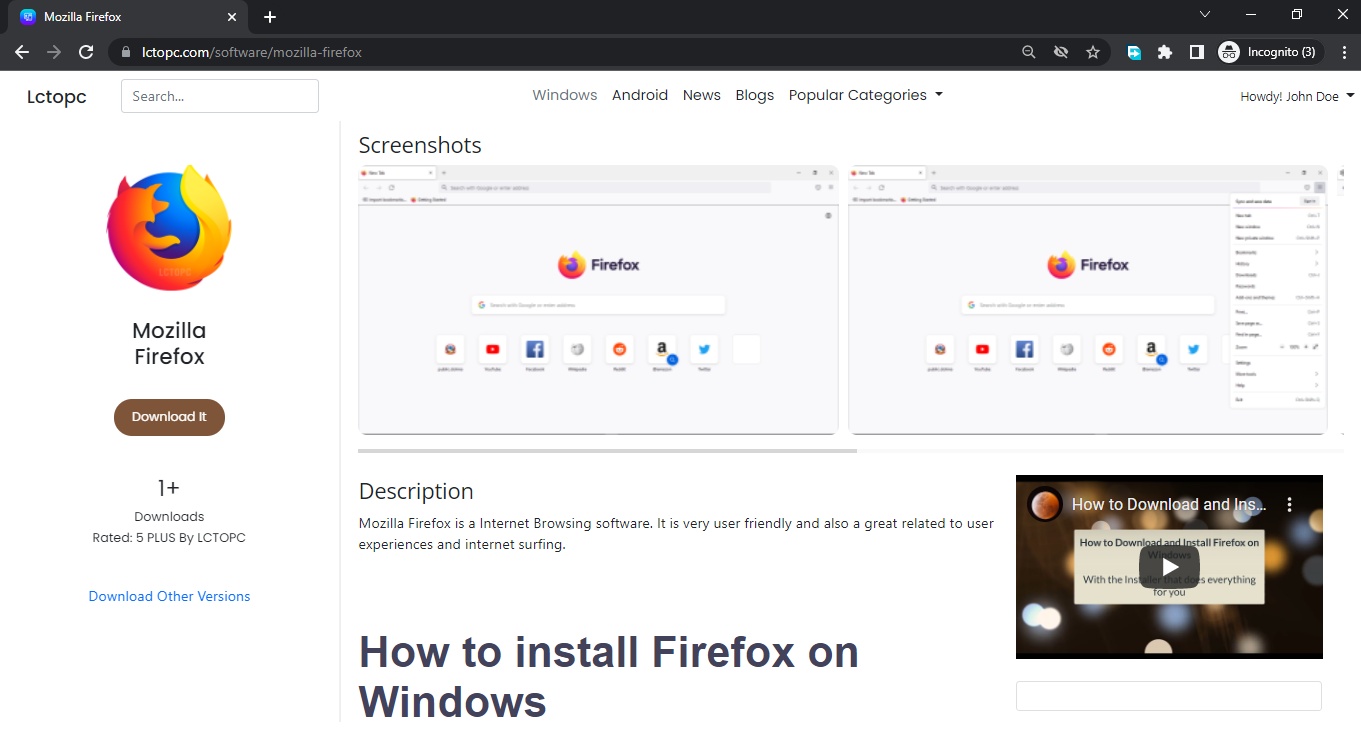Viewport: 1361px width, 733px height.
Task: Click the address bar URL
Action: [x=252, y=52]
